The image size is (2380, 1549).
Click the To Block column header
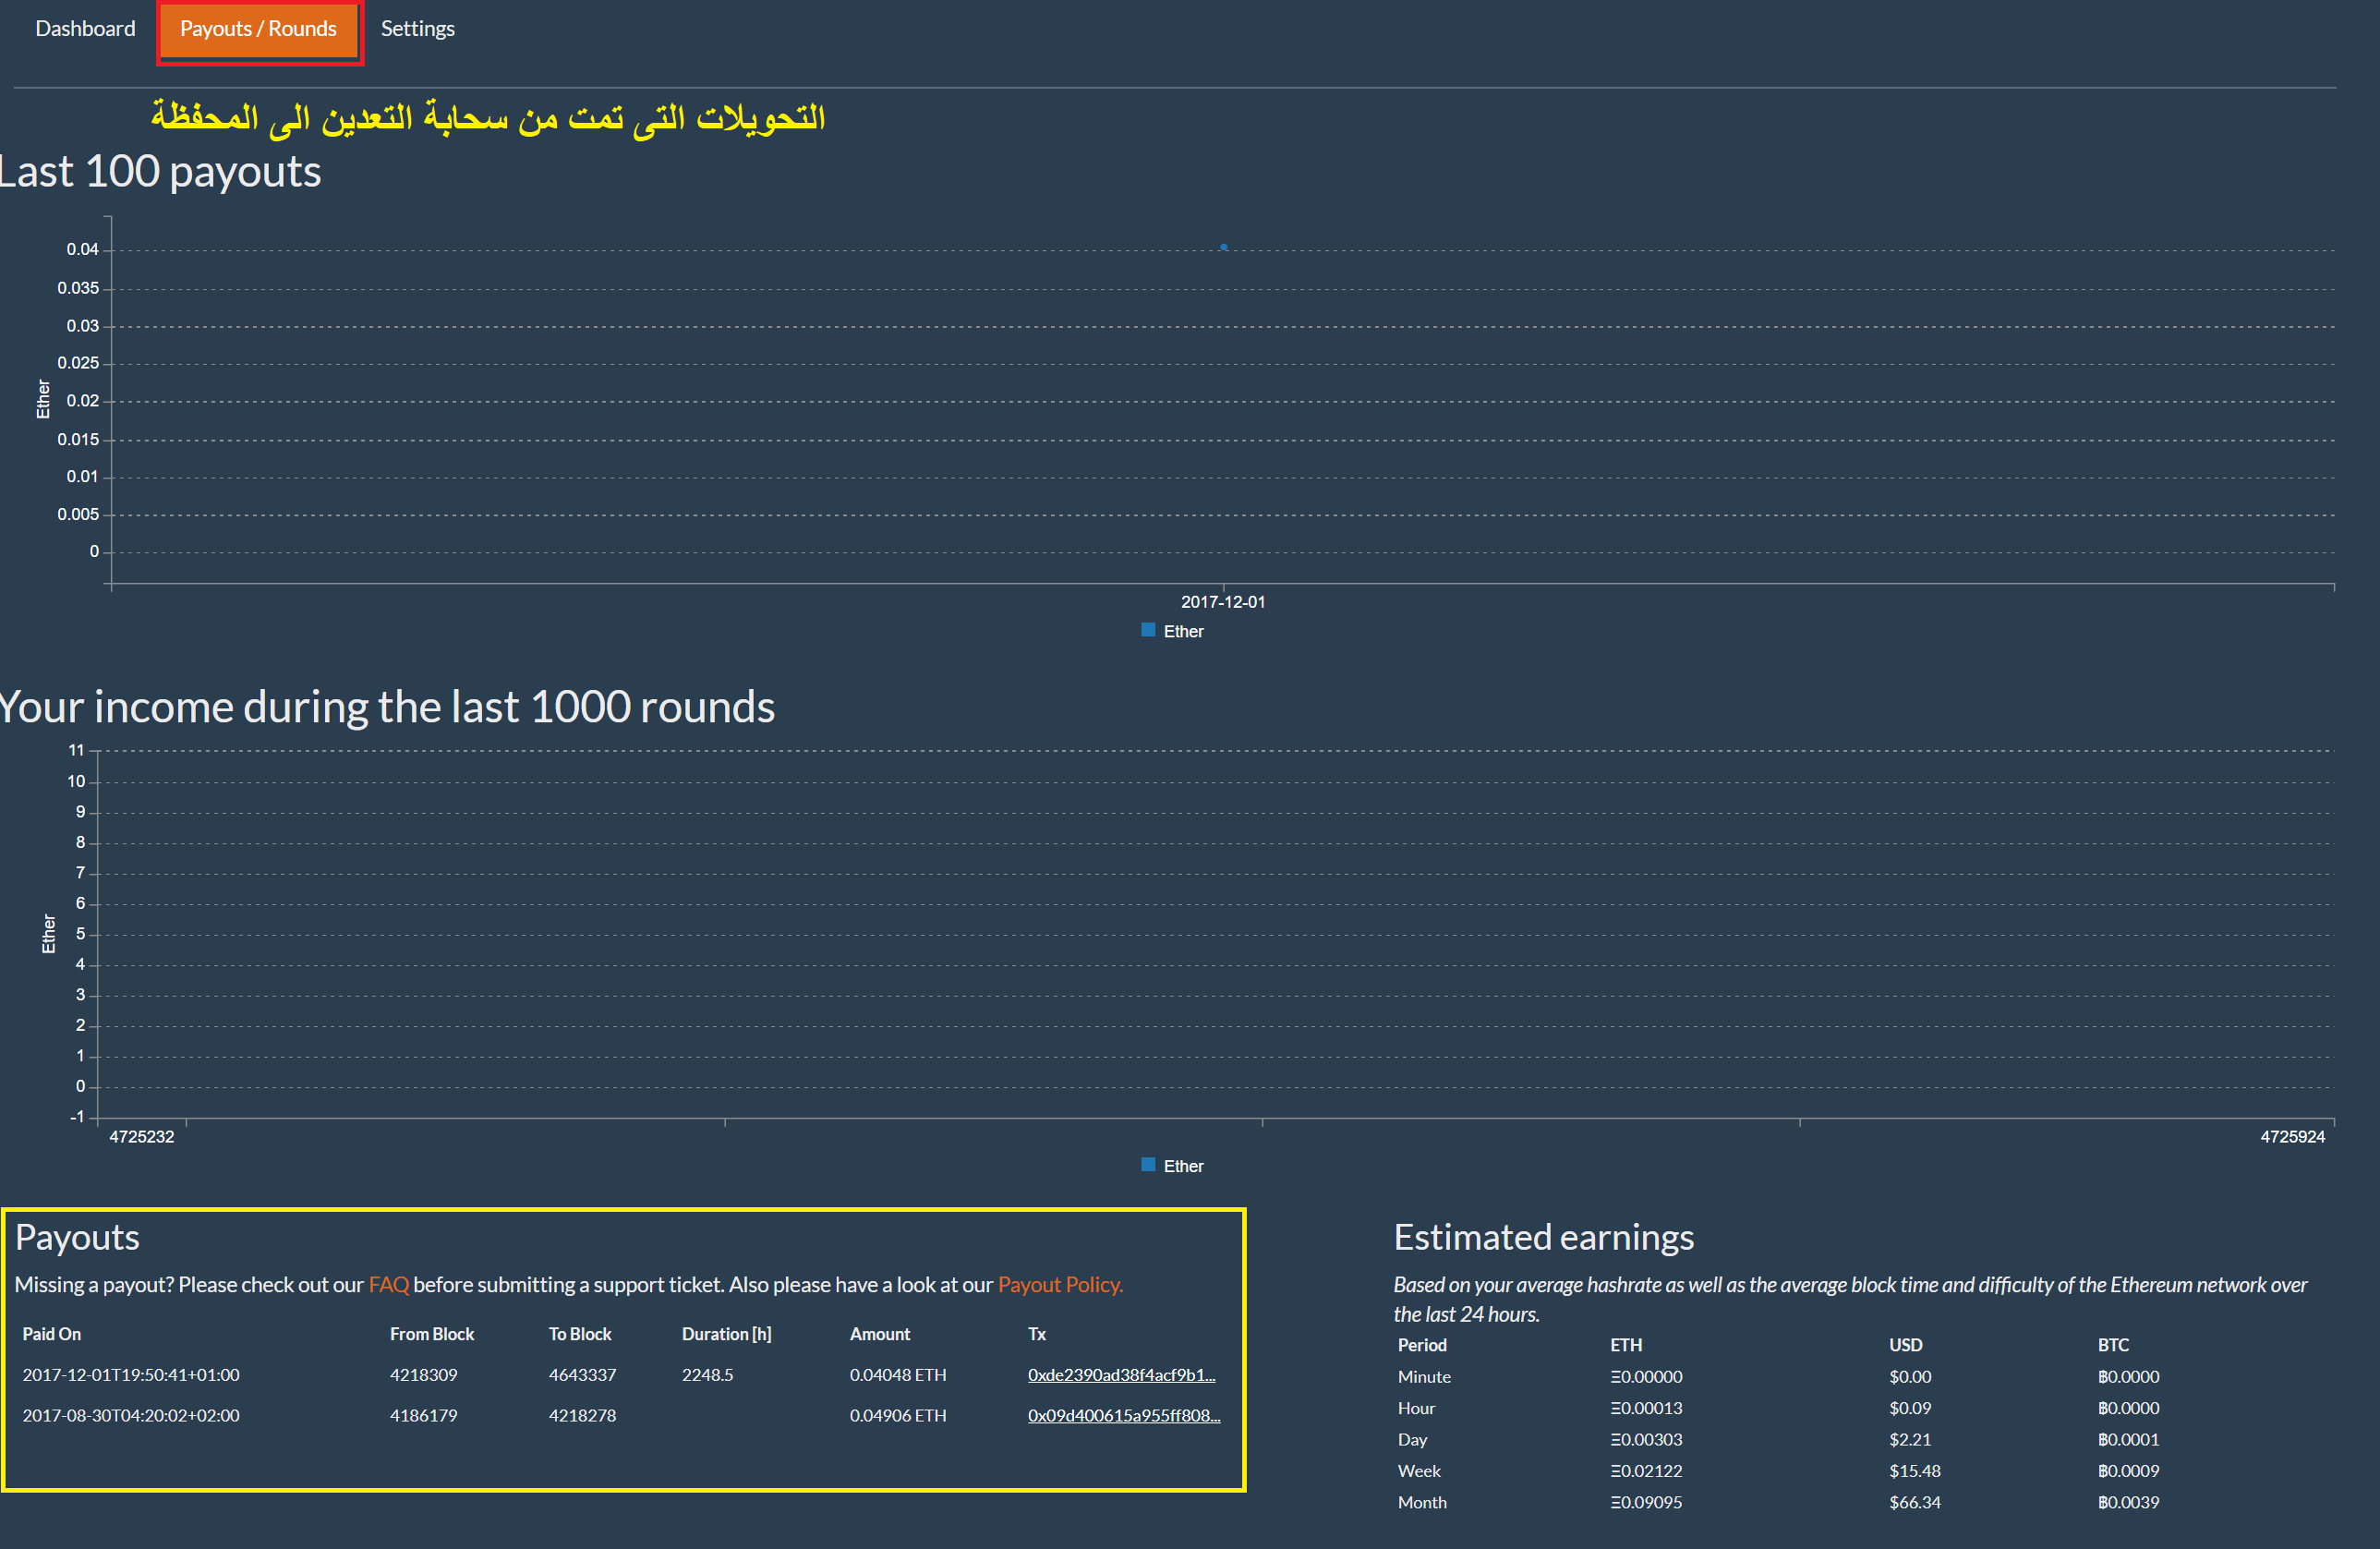tap(580, 1334)
